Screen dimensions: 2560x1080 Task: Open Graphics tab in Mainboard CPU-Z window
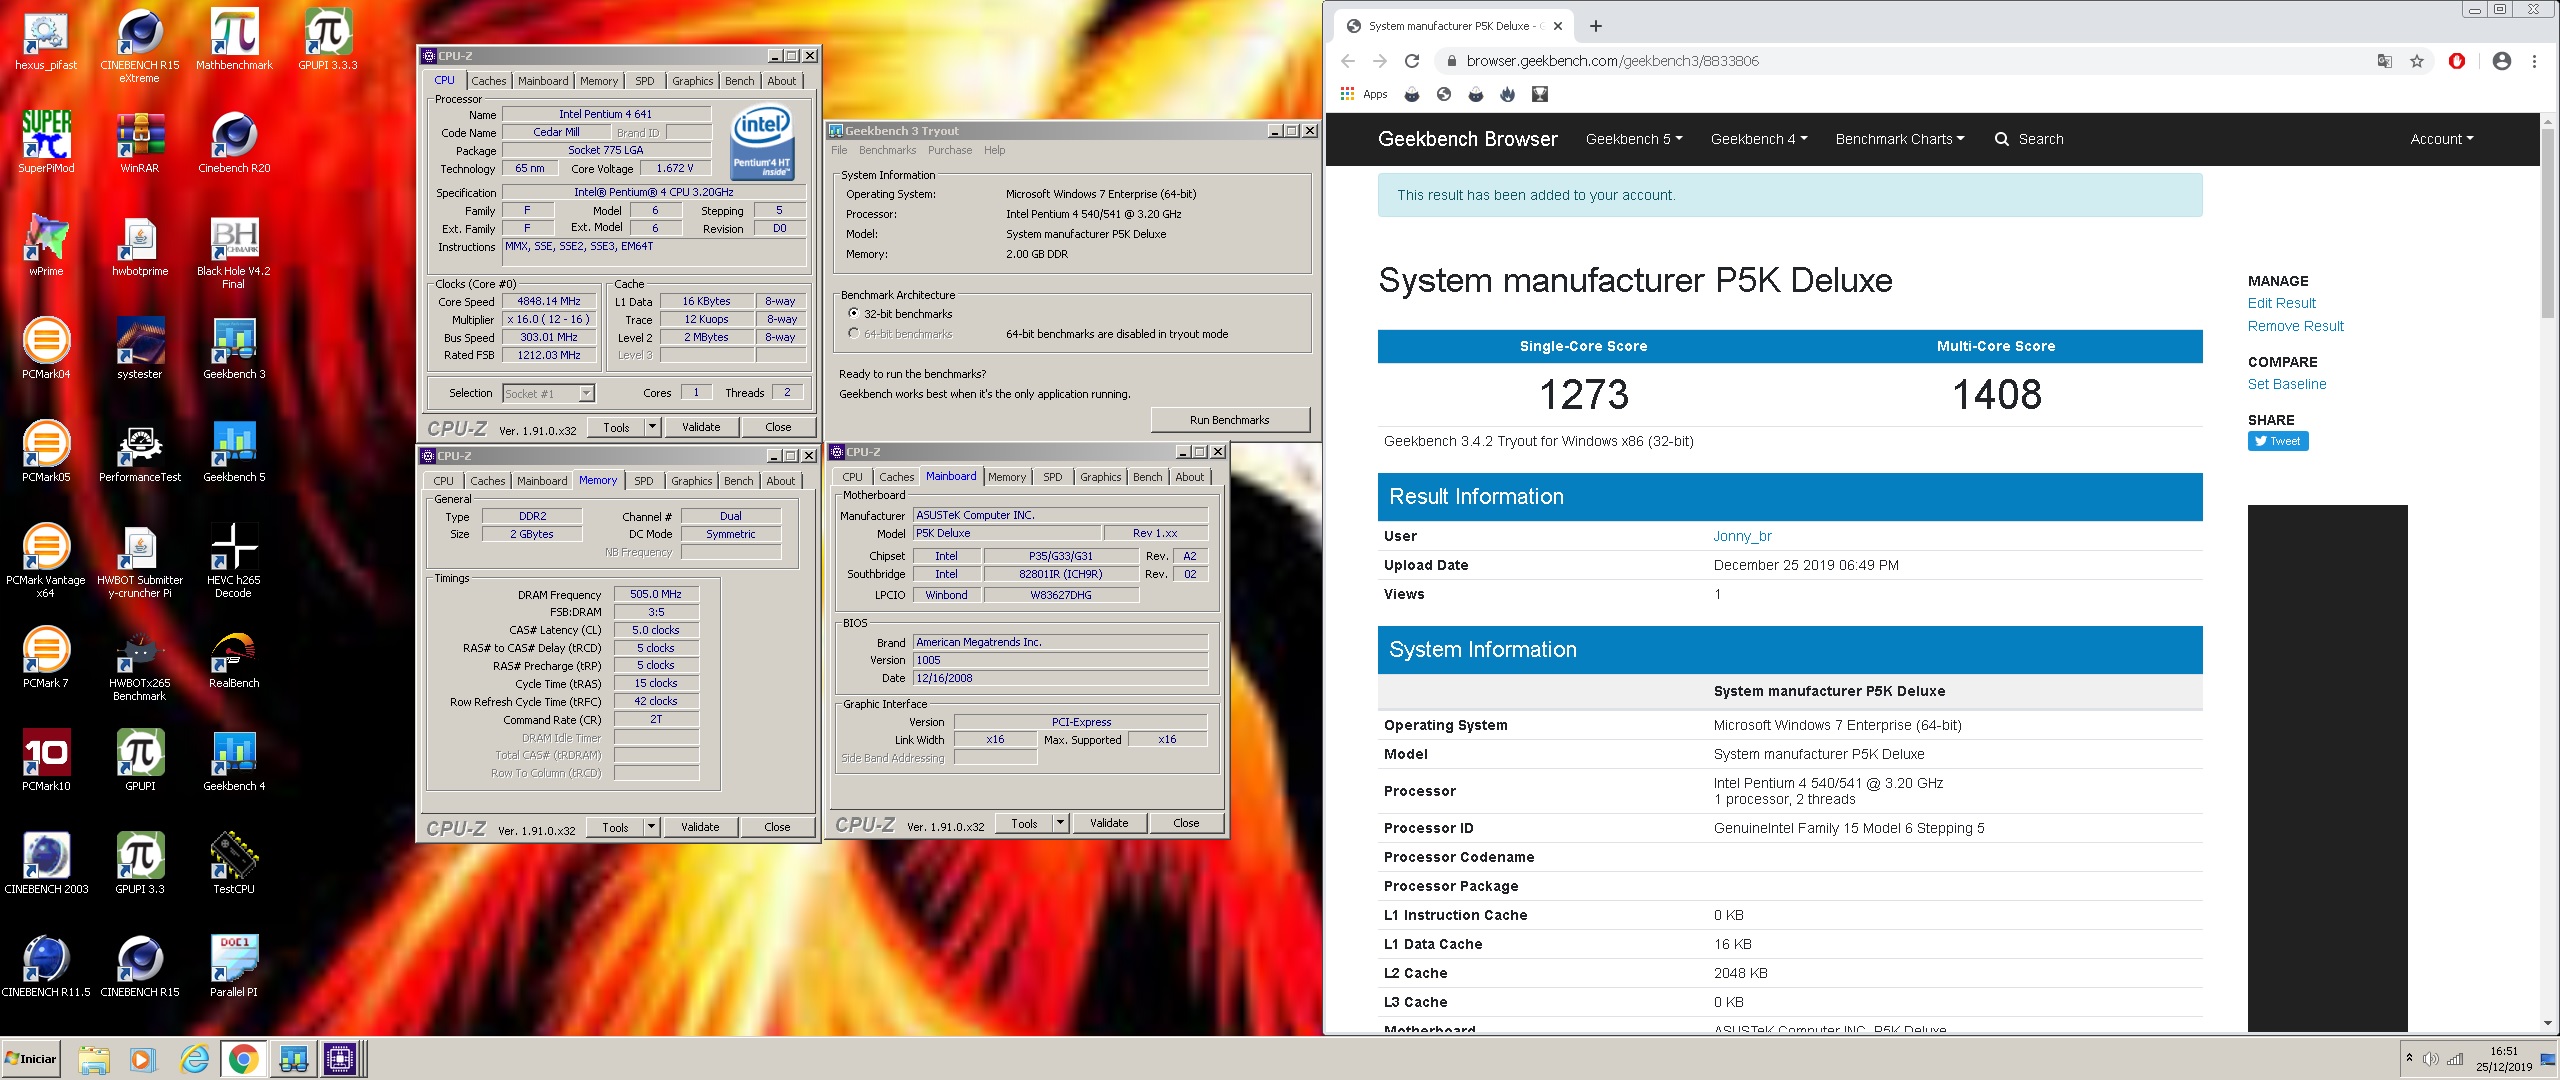click(x=1100, y=477)
